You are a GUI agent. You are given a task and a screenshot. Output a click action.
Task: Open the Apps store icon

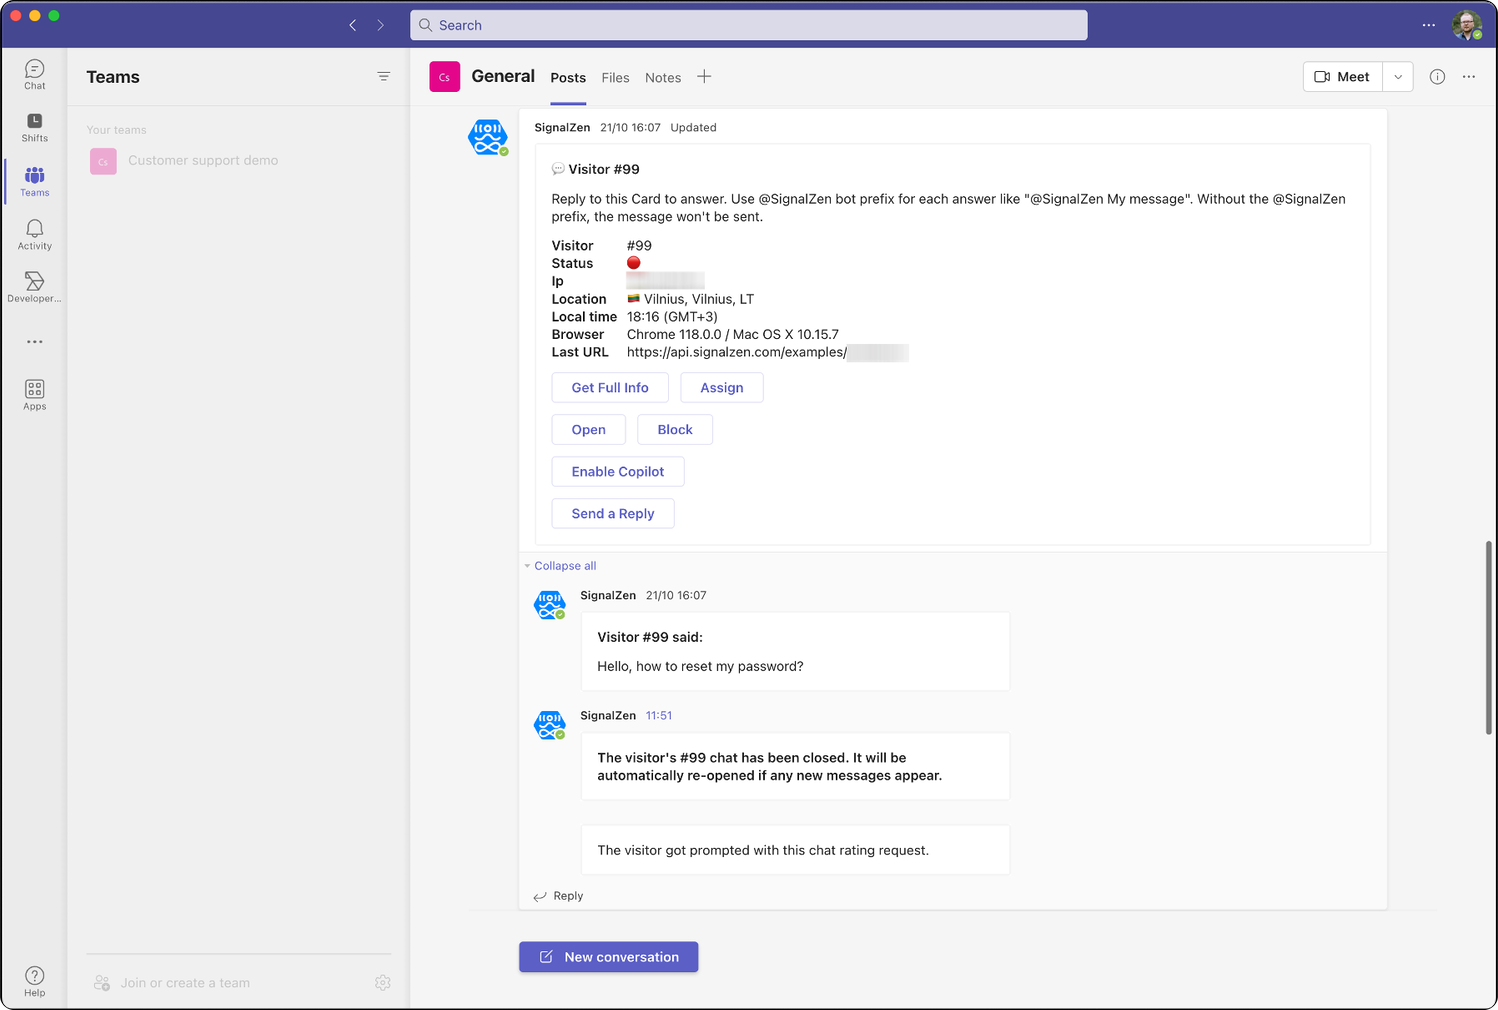[35, 395]
